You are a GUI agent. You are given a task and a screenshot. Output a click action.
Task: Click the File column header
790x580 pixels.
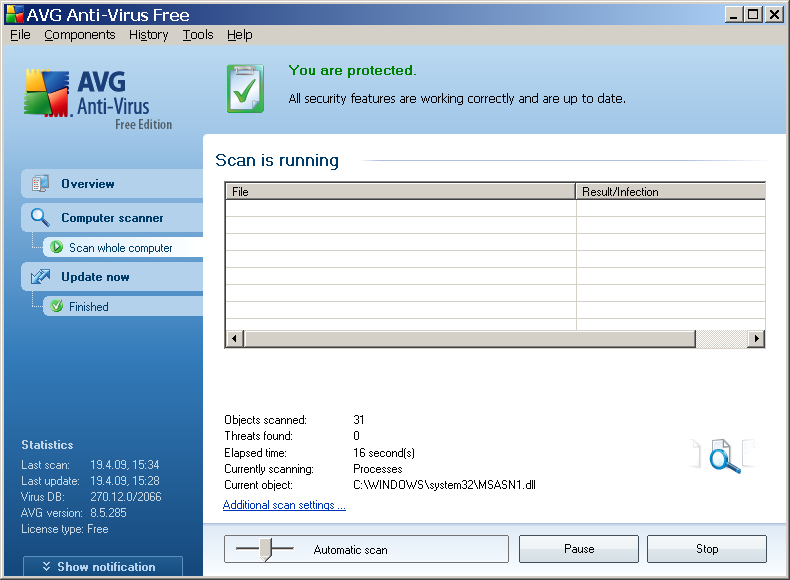pos(401,191)
